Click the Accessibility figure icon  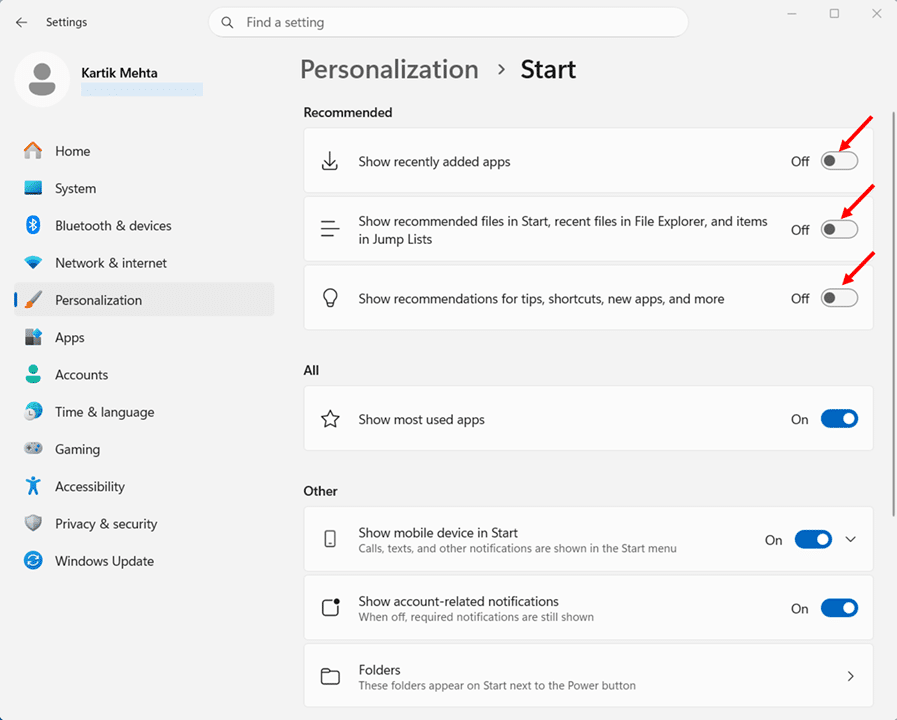pyautogui.click(x=33, y=486)
